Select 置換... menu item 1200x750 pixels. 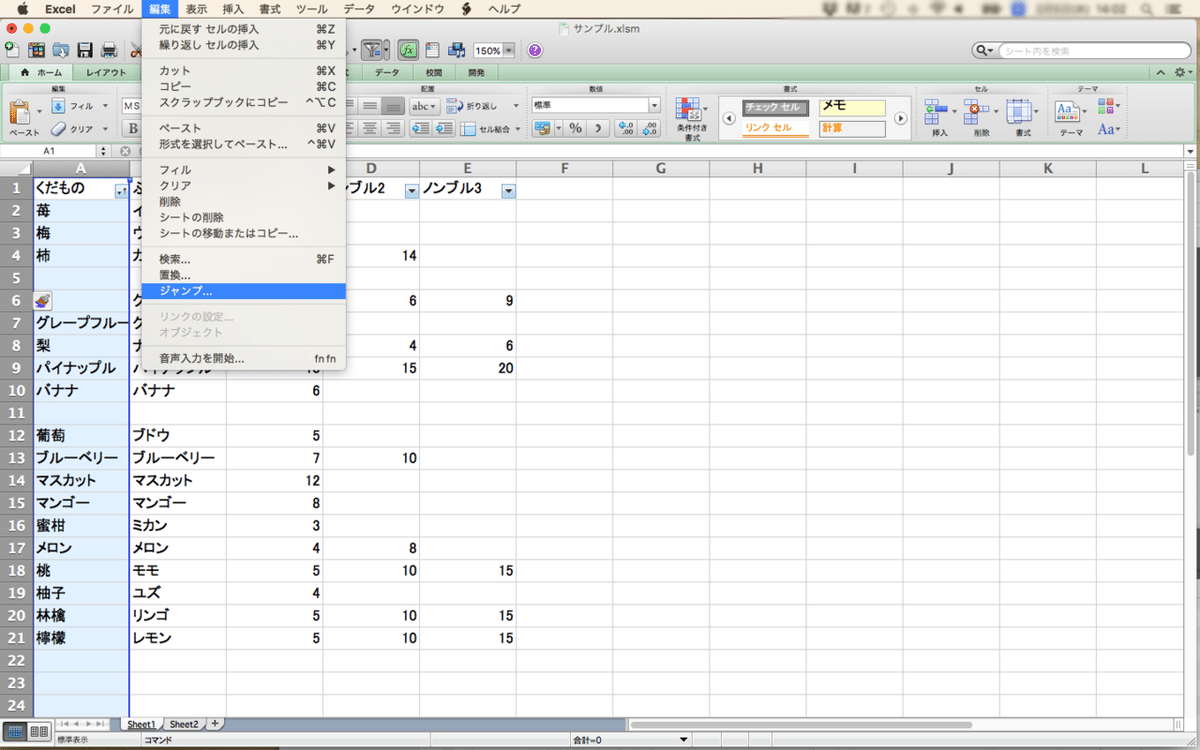coord(243,274)
